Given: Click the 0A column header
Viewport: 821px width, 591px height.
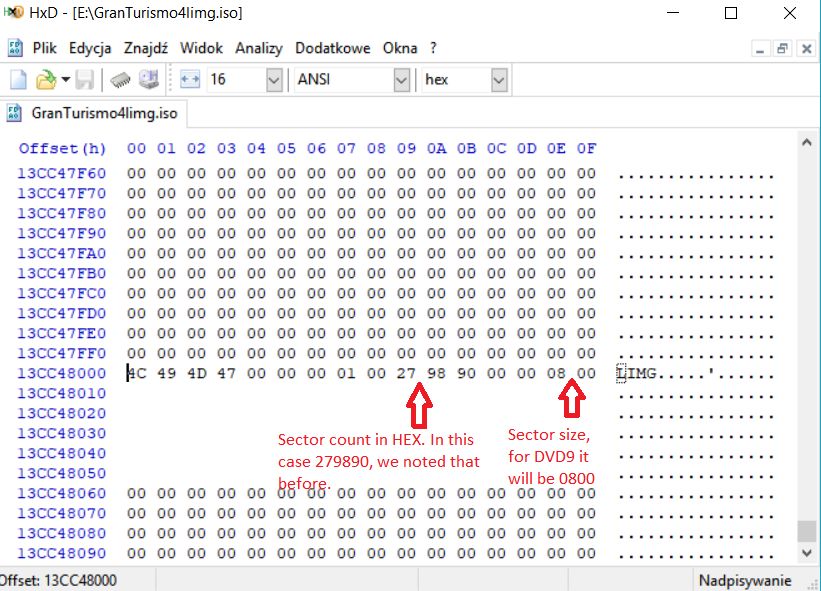Looking at the screenshot, I should pos(436,149).
